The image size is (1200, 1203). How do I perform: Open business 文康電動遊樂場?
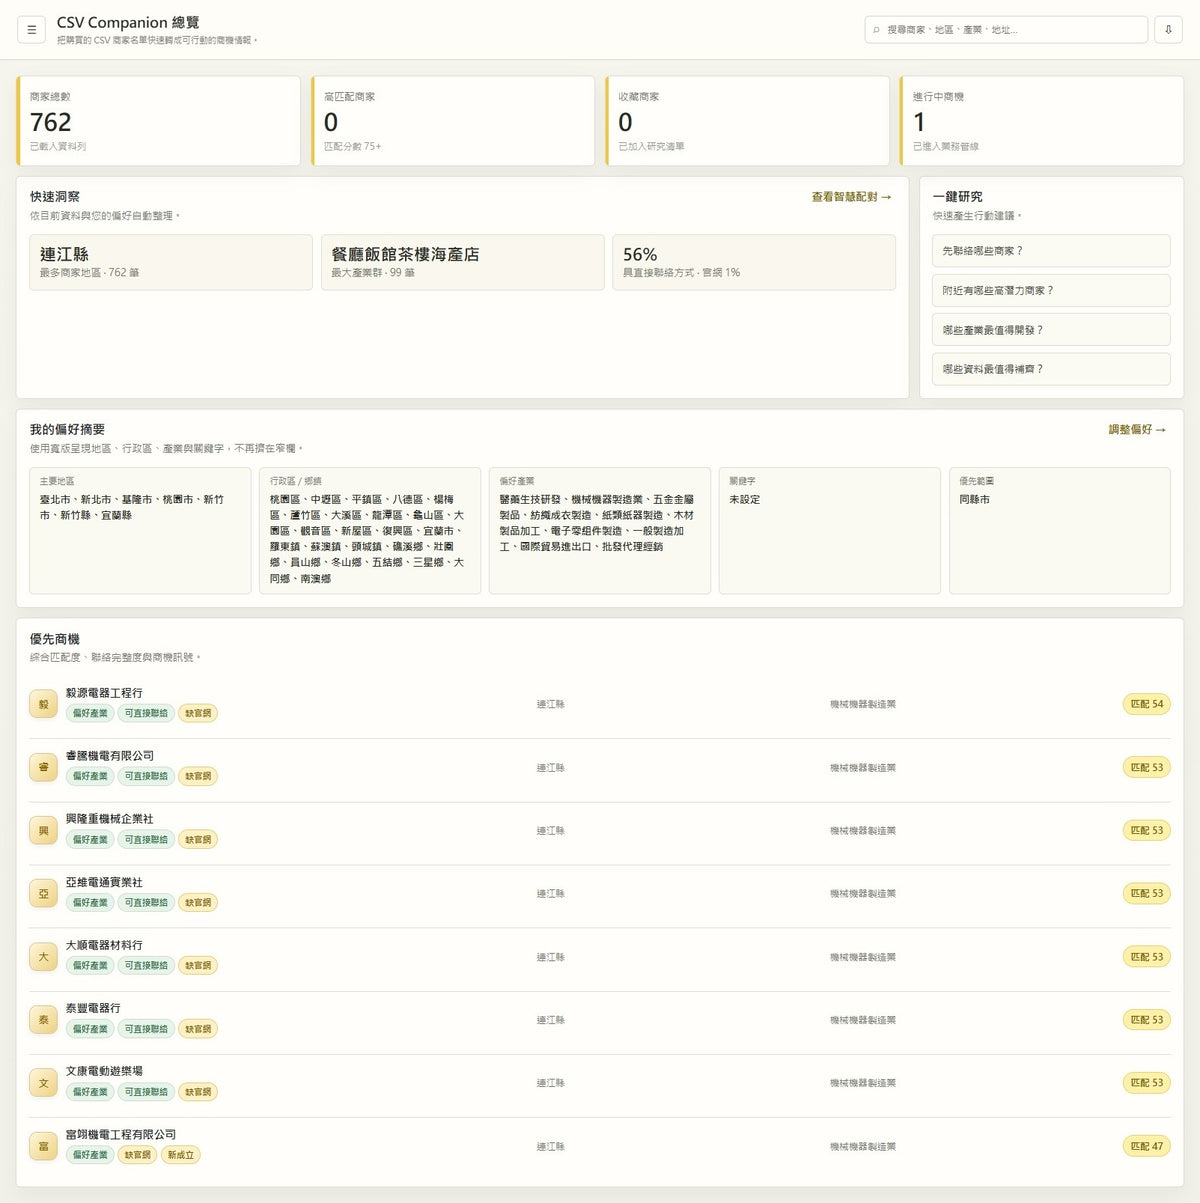coord(104,1071)
